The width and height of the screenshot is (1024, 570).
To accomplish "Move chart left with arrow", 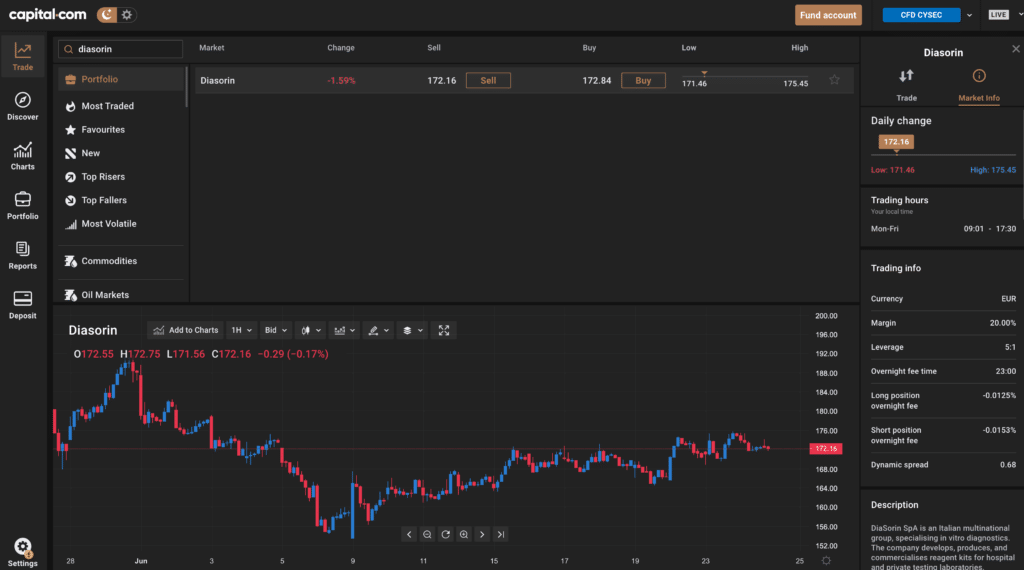I will click(409, 534).
